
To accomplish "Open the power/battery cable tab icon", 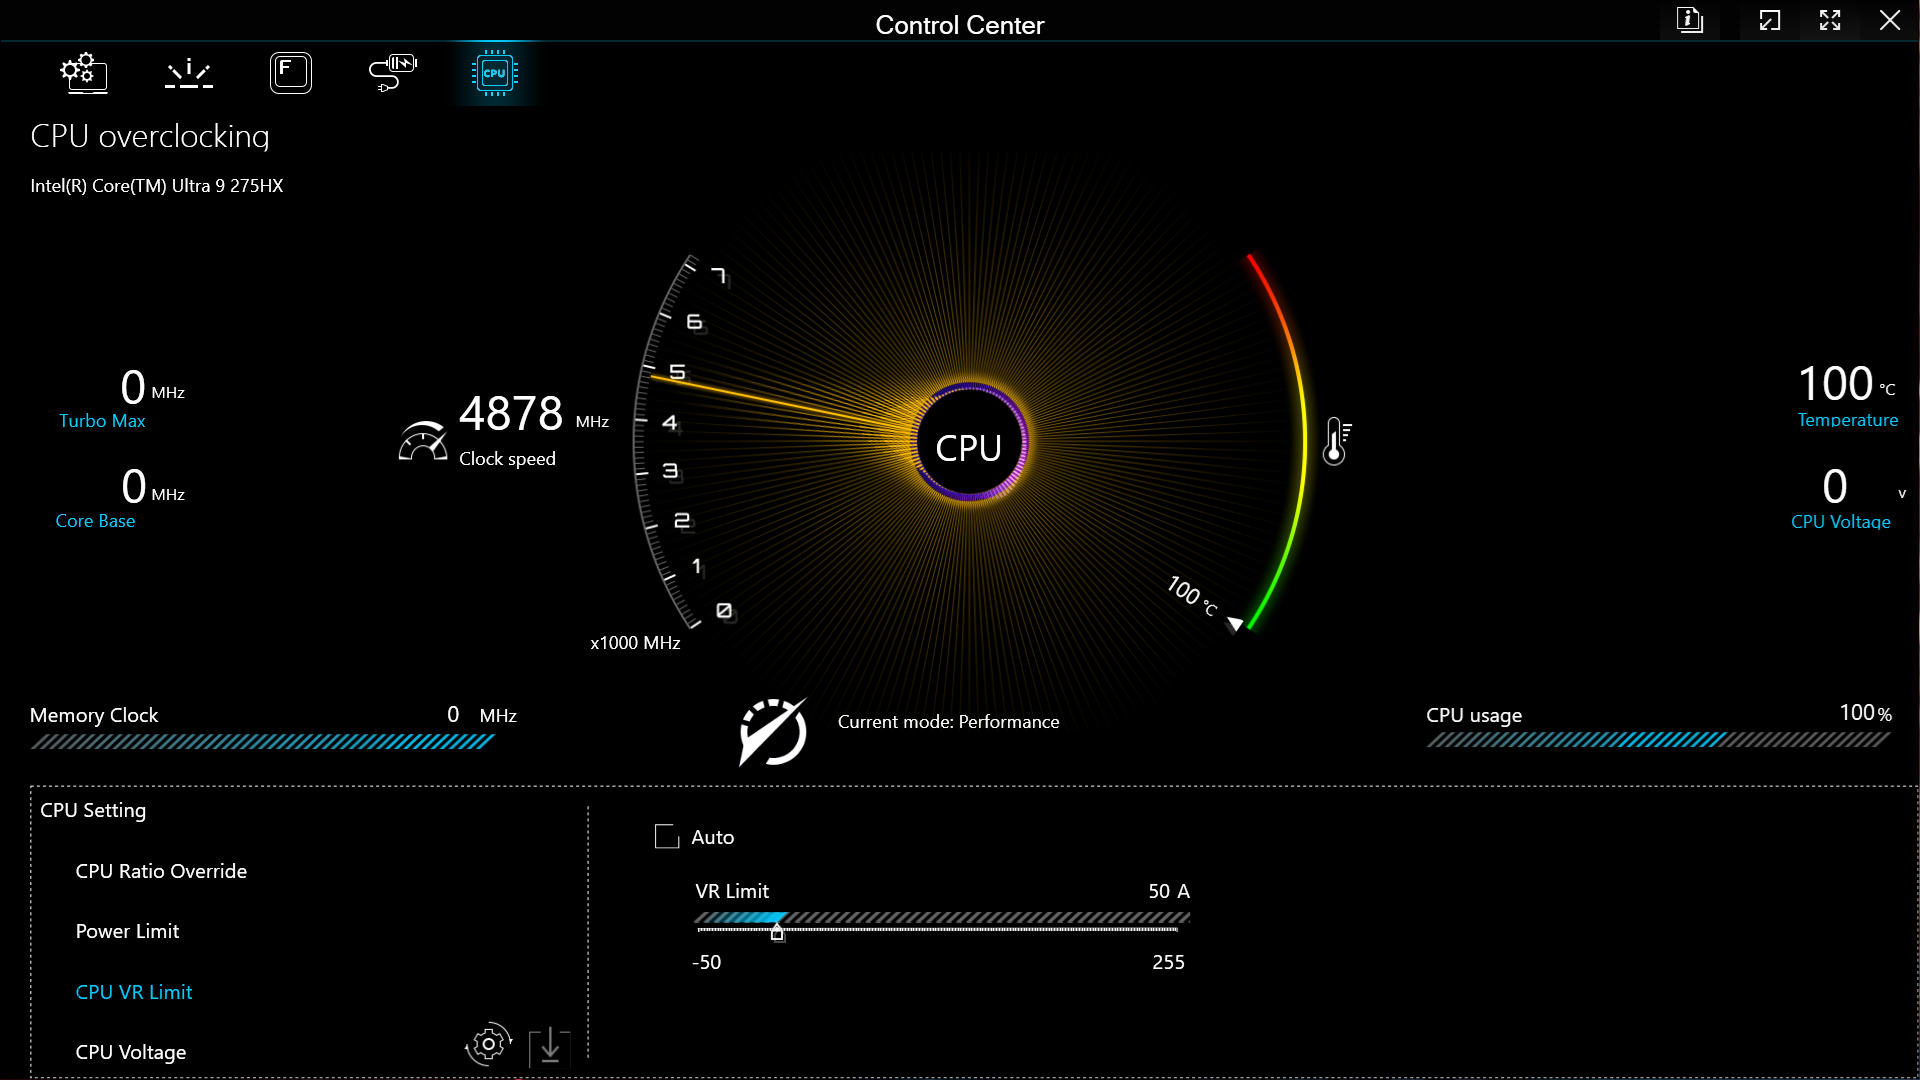I will [x=392, y=73].
